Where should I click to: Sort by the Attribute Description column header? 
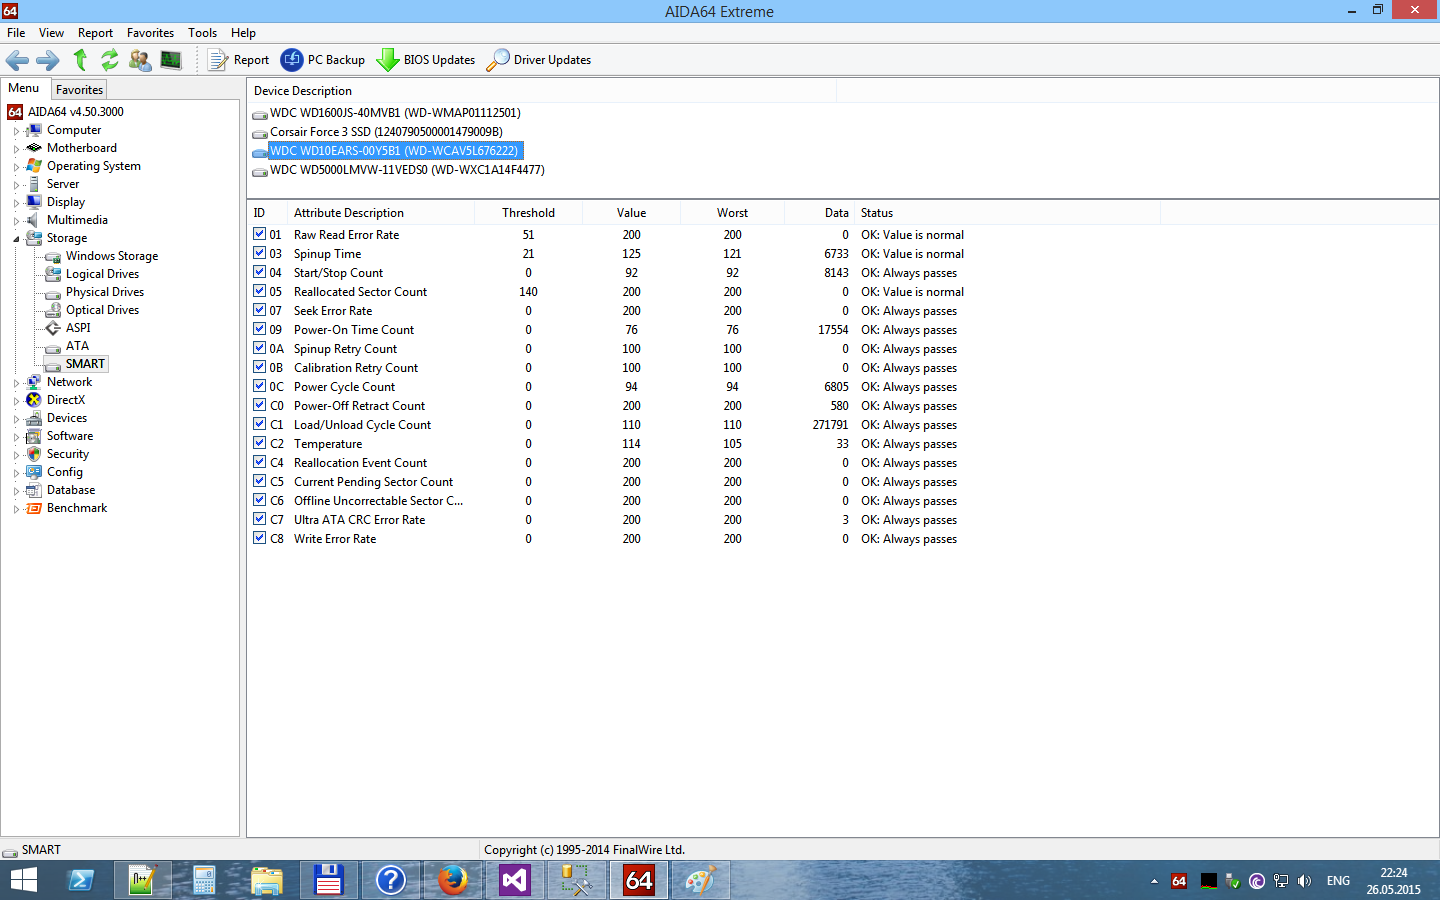(381, 213)
